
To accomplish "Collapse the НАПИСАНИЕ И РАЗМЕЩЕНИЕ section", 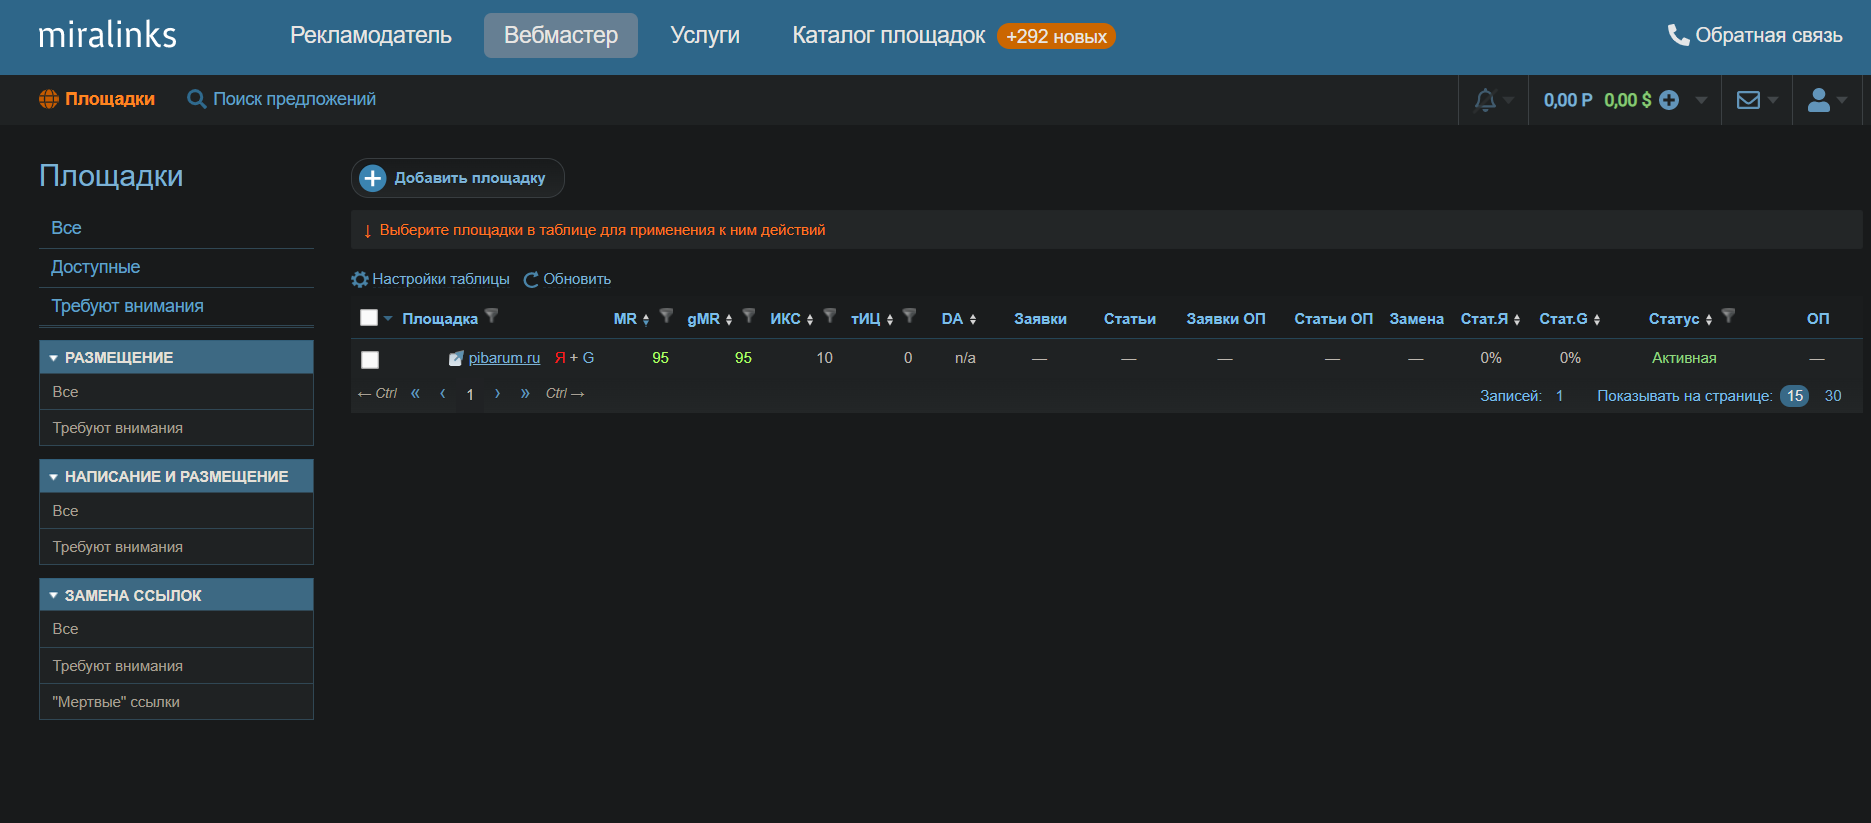I will tap(54, 477).
